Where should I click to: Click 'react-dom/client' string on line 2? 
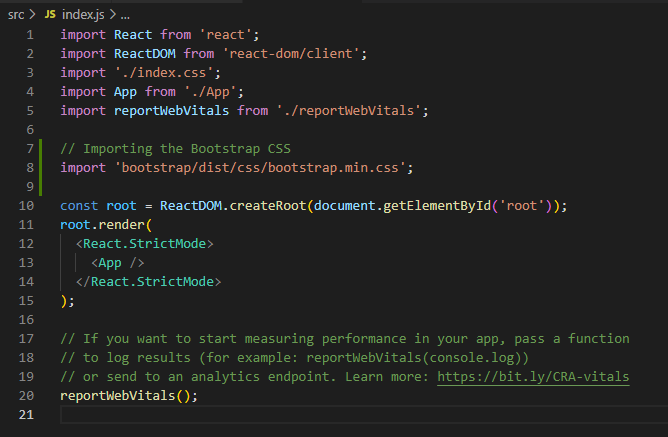pos(291,54)
